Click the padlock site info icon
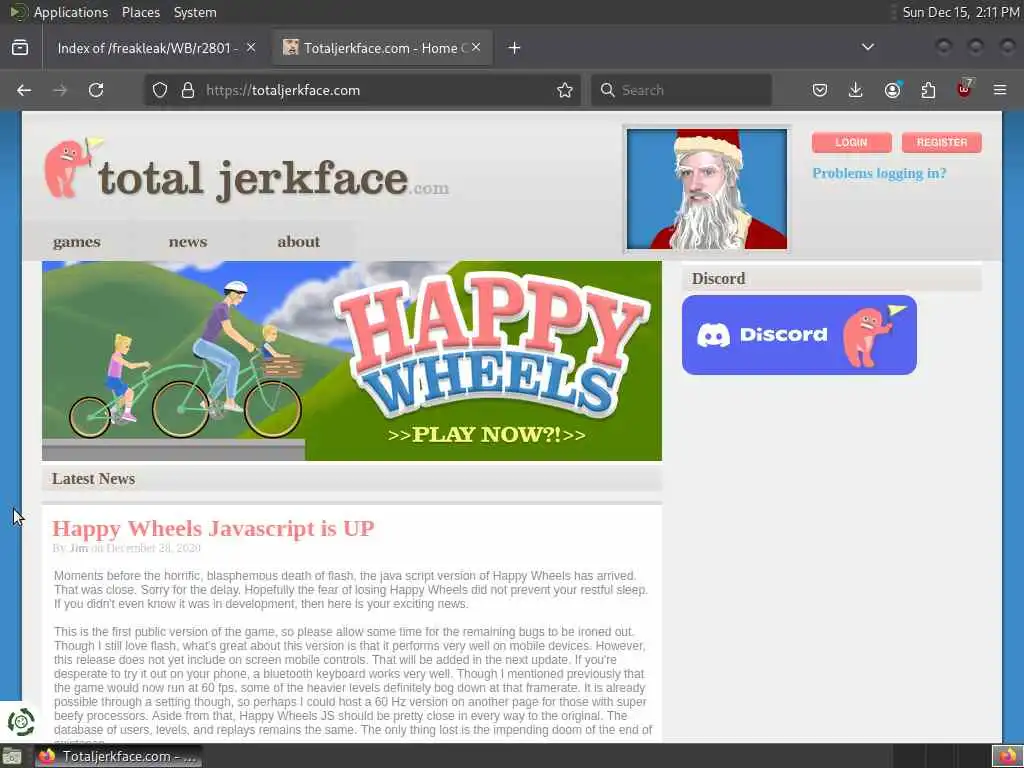The image size is (1024, 768). click(x=188, y=90)
